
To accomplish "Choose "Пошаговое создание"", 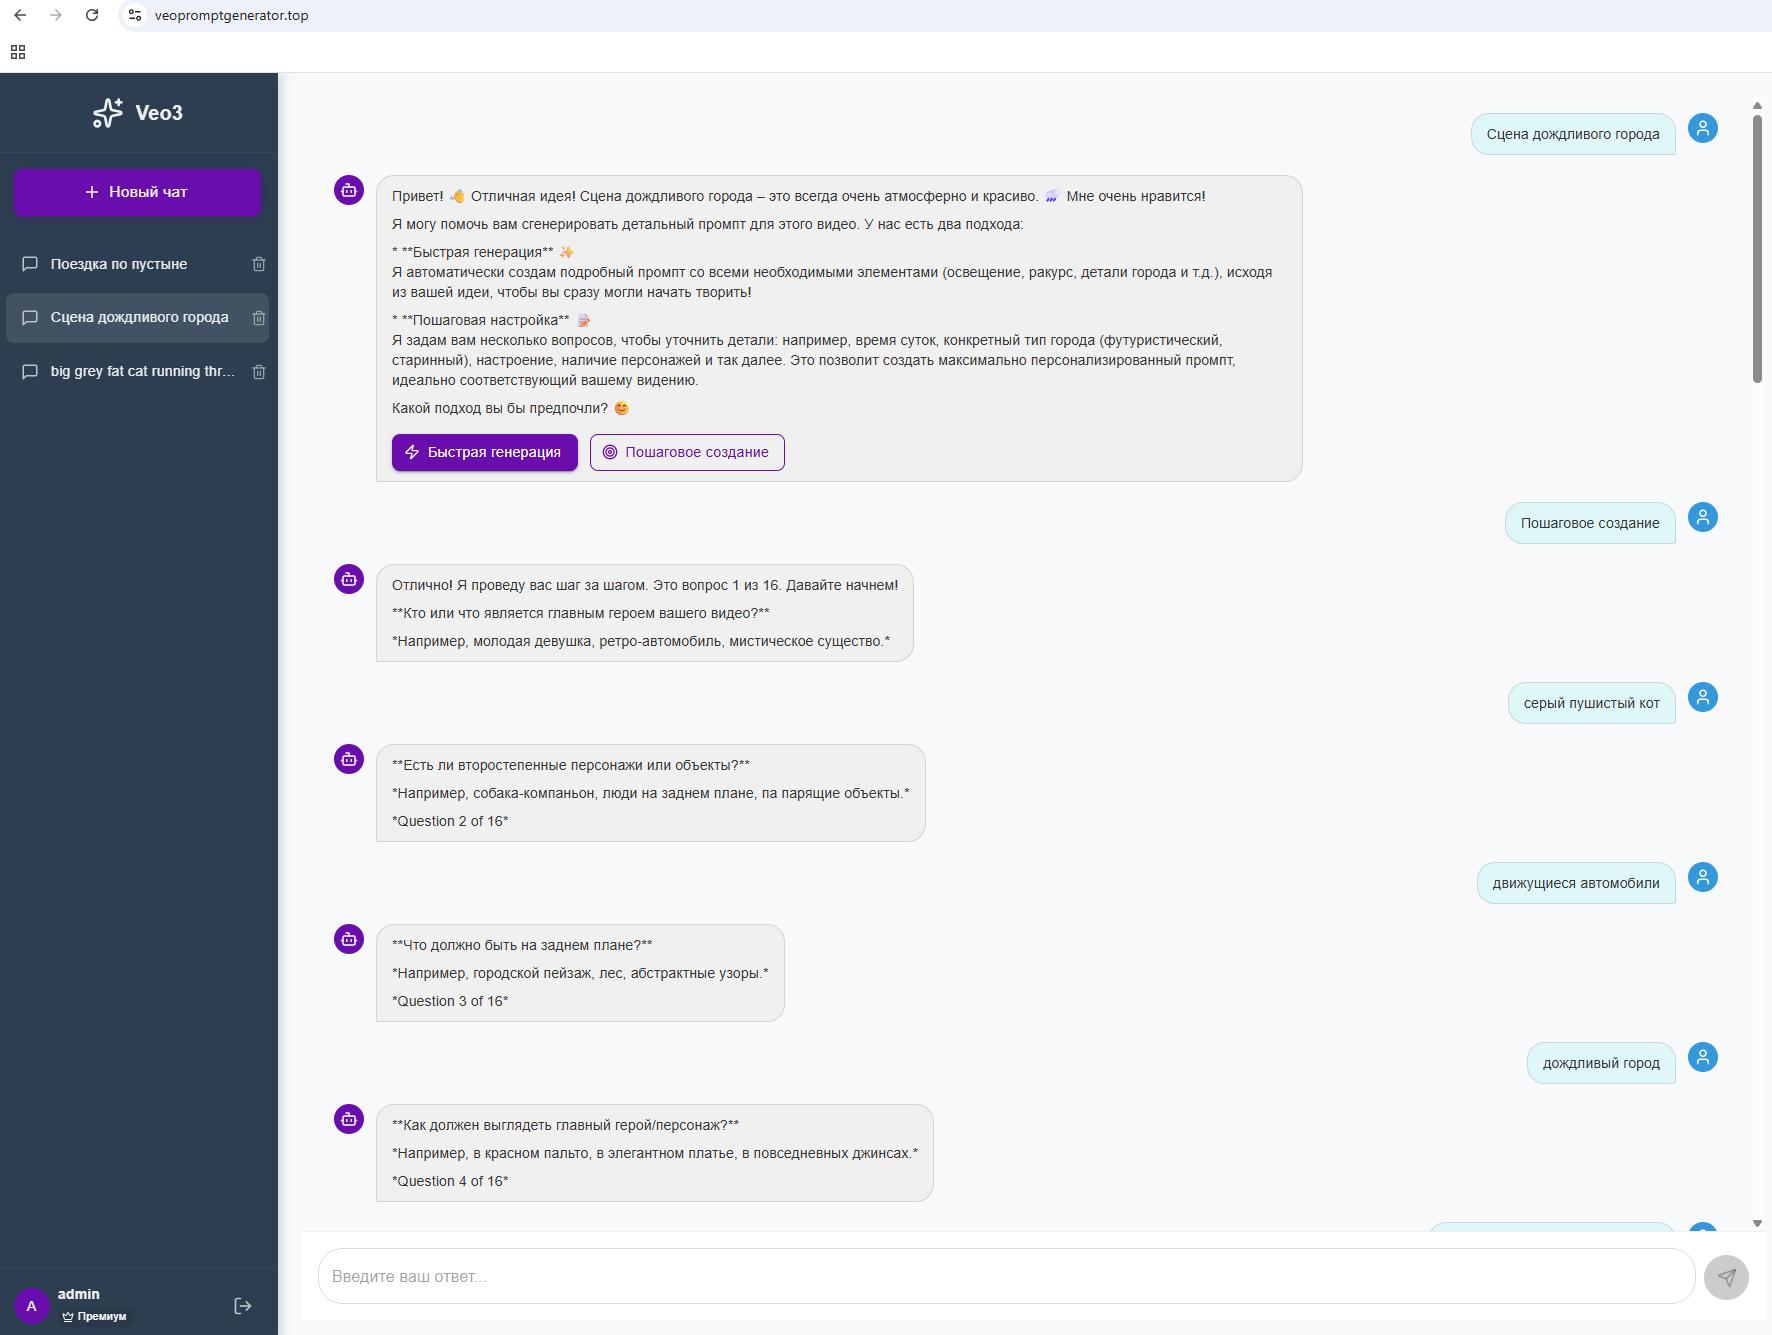I will pos(687,452).
